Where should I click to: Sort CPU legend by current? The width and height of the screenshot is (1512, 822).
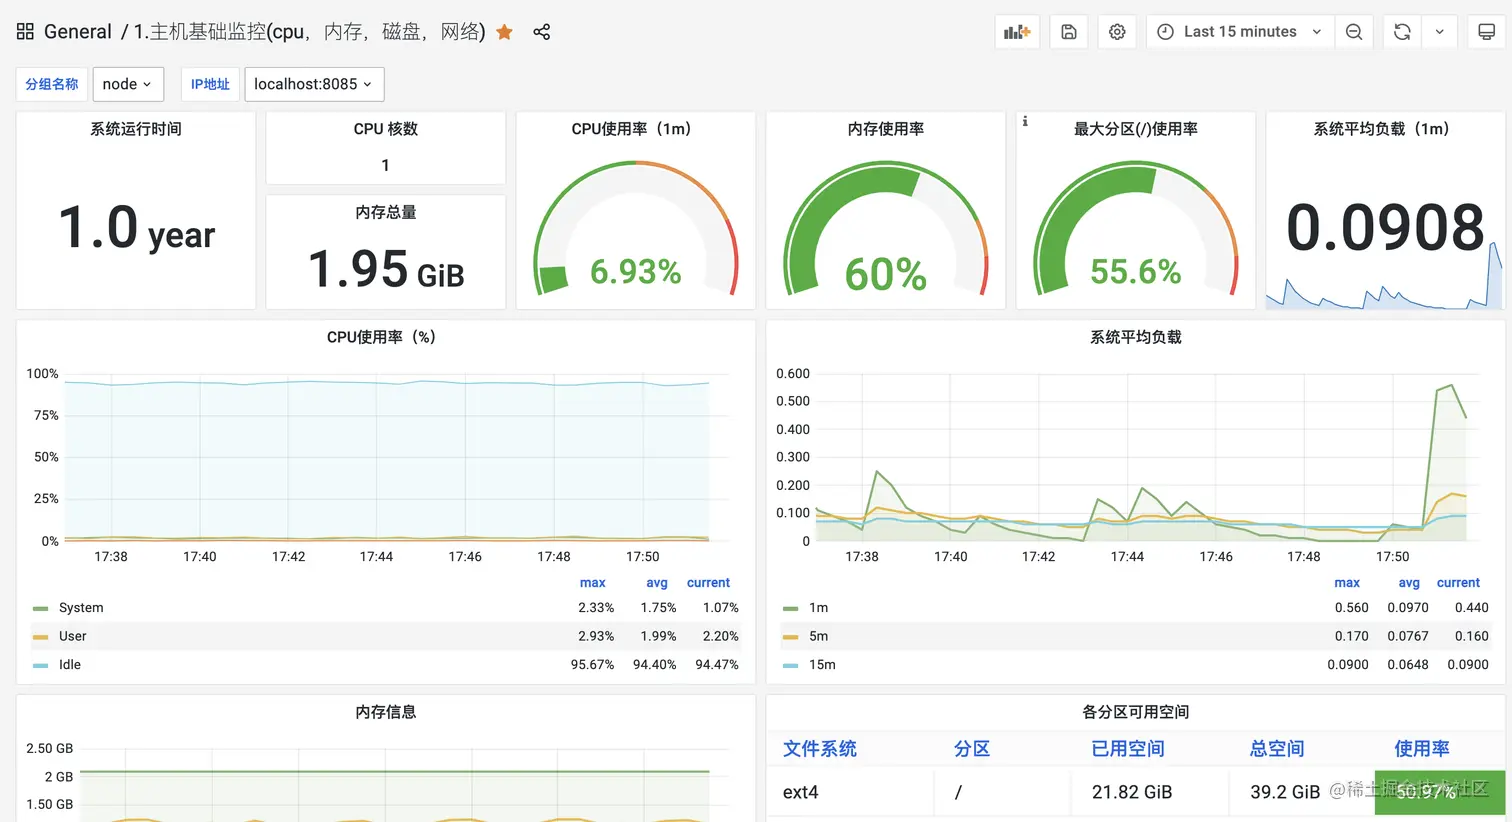(x=708, y=583)
